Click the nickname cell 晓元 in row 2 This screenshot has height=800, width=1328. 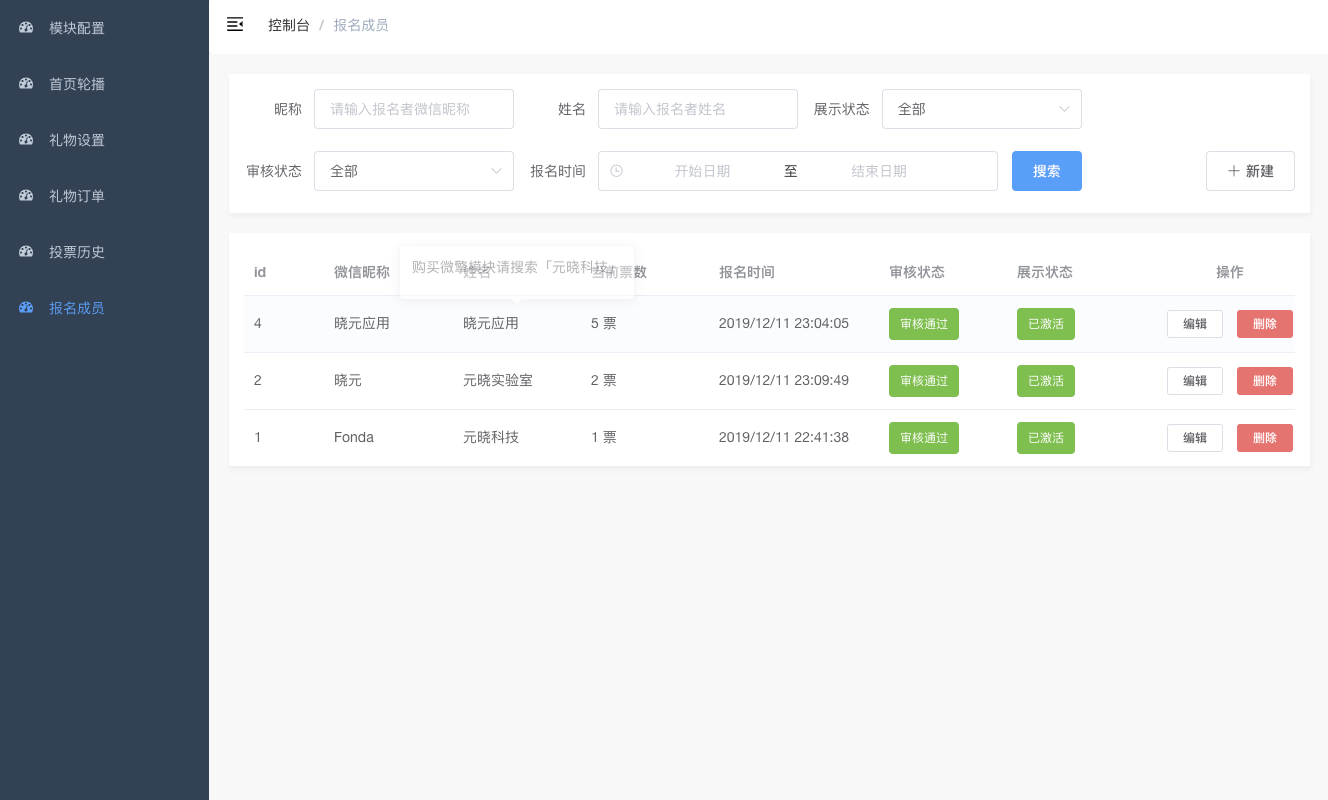pyautogui.click(x=348, y=380)
